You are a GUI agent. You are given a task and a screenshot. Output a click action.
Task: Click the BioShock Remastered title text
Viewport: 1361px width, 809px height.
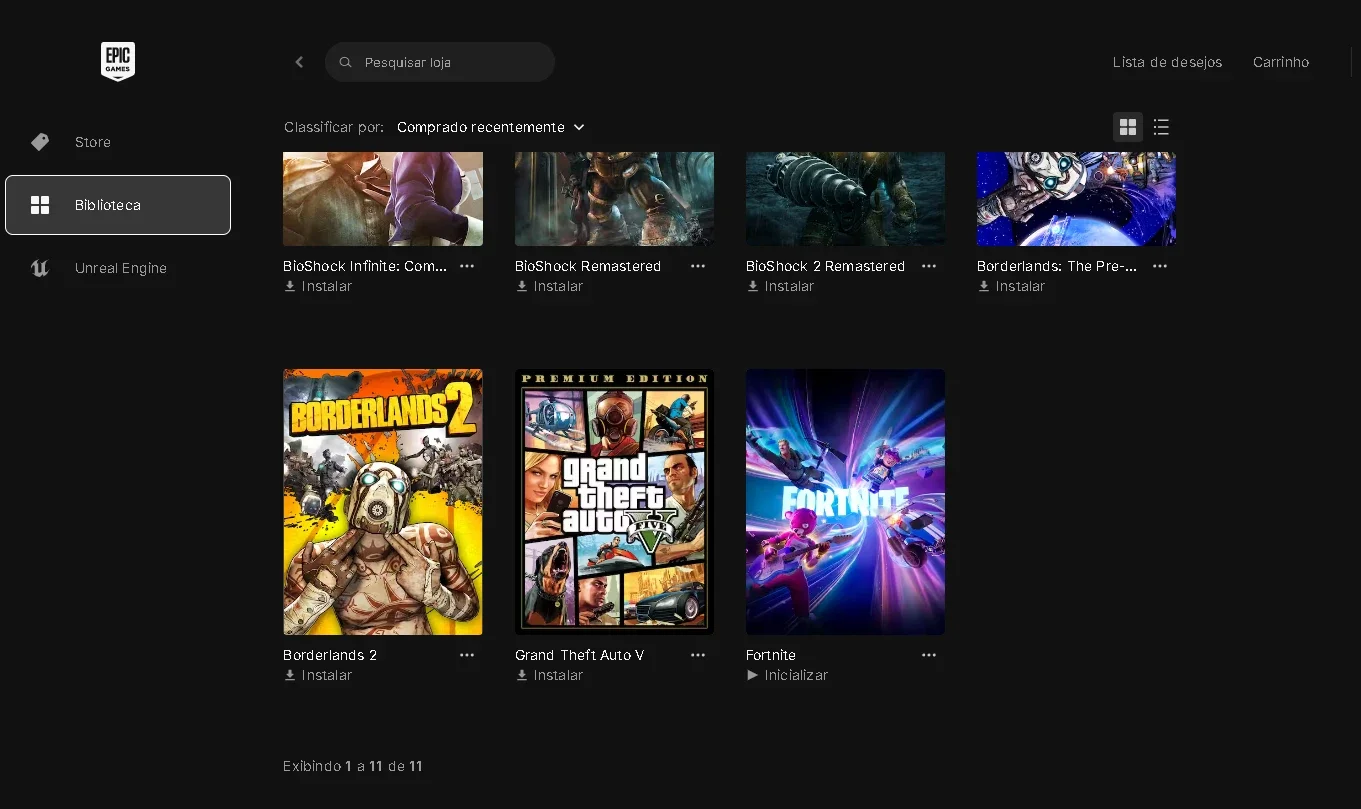tap(588, 266)
